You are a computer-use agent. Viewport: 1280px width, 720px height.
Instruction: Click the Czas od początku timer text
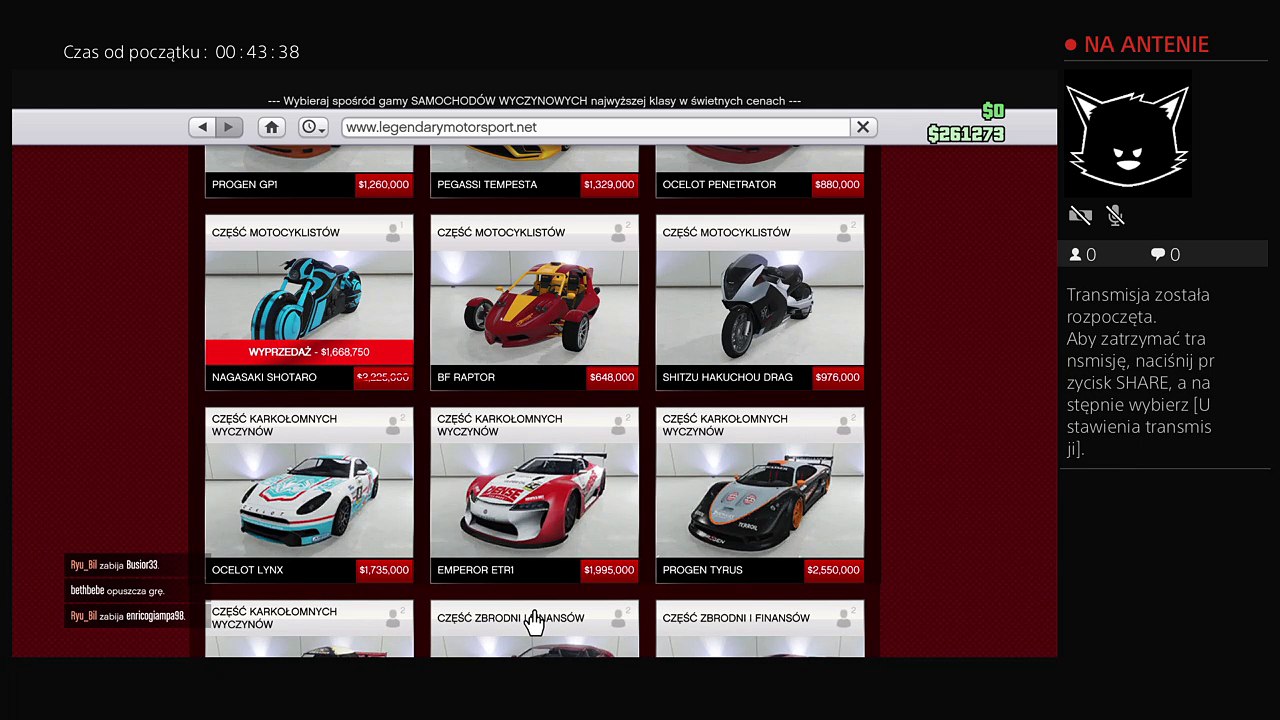[181, 52]
